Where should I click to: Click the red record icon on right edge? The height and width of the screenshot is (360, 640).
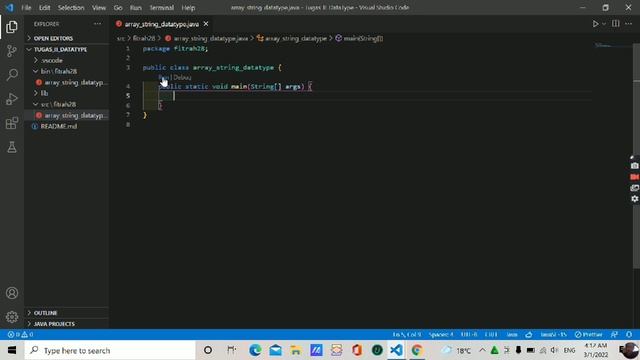pos(634,177)
